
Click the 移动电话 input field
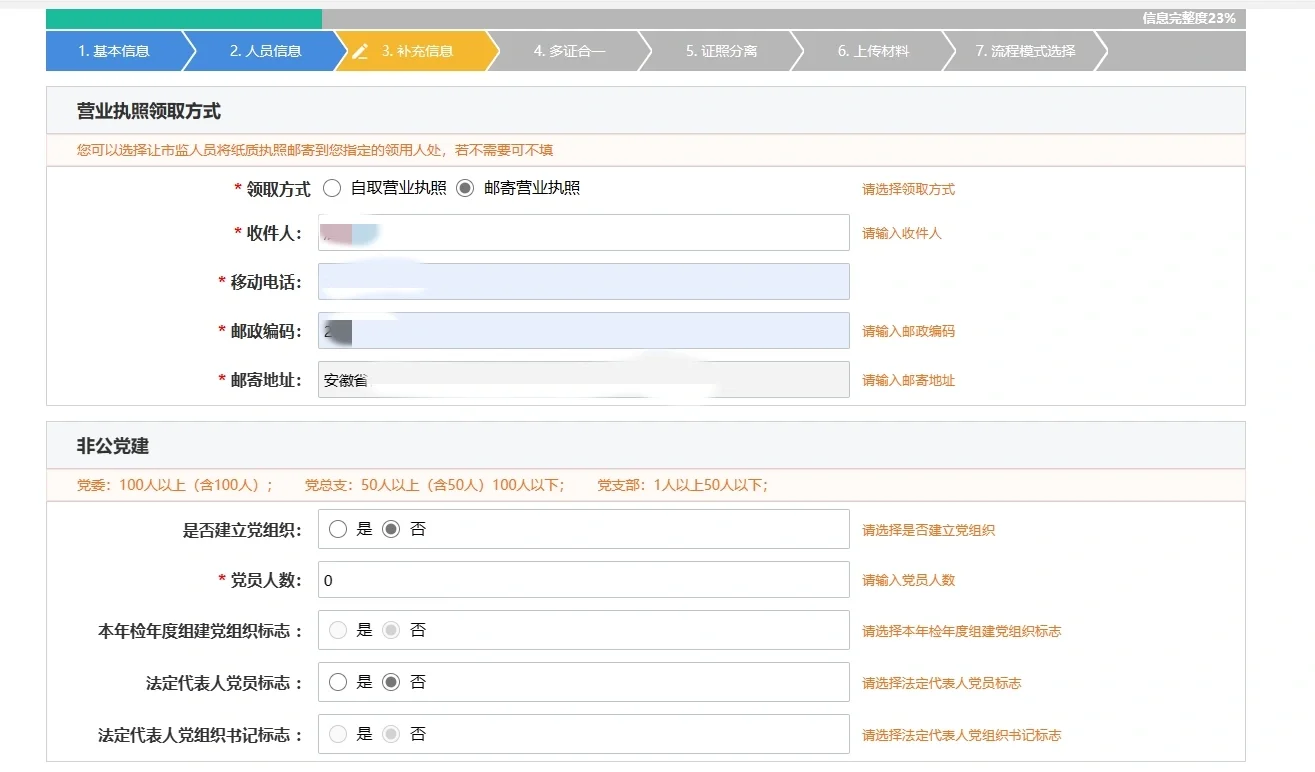click(583, 282)
